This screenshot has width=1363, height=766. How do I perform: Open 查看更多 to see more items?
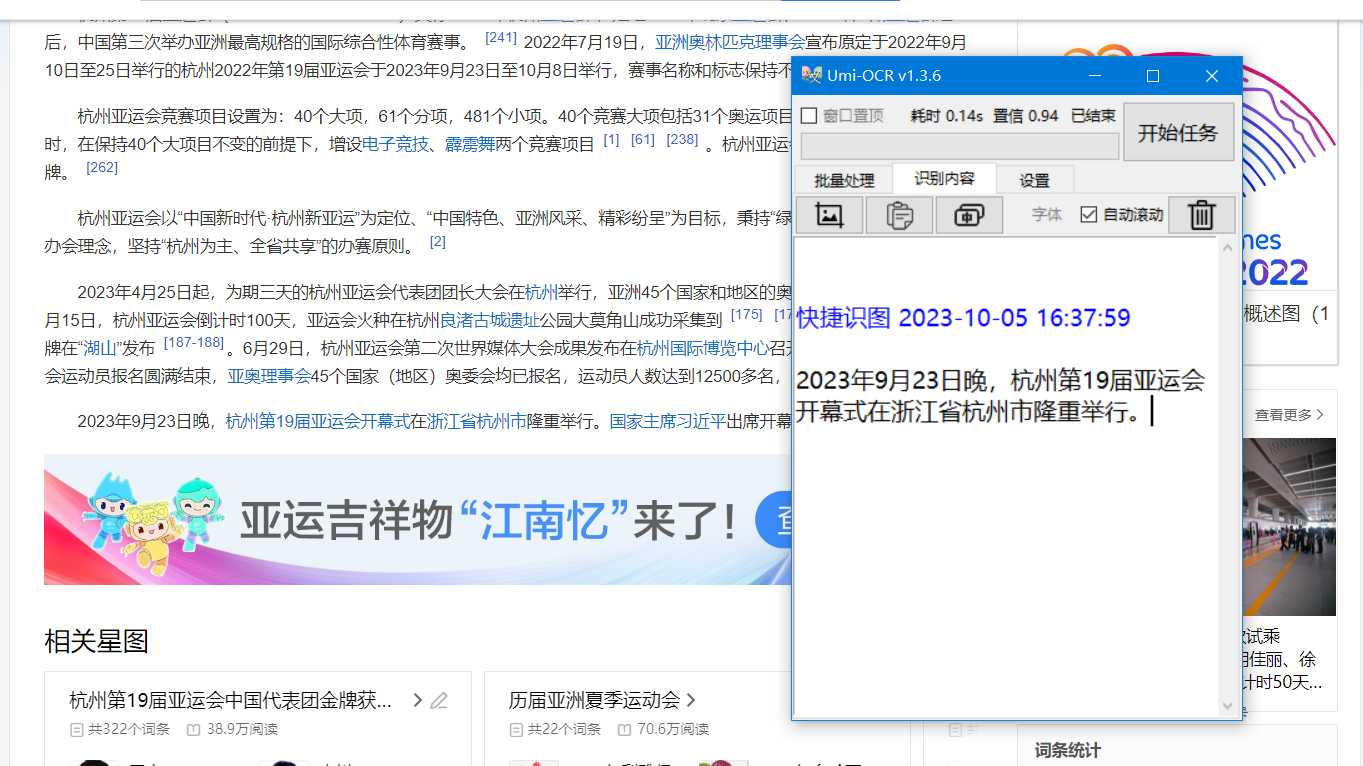pyautogui.click(x=1283, y=413)
